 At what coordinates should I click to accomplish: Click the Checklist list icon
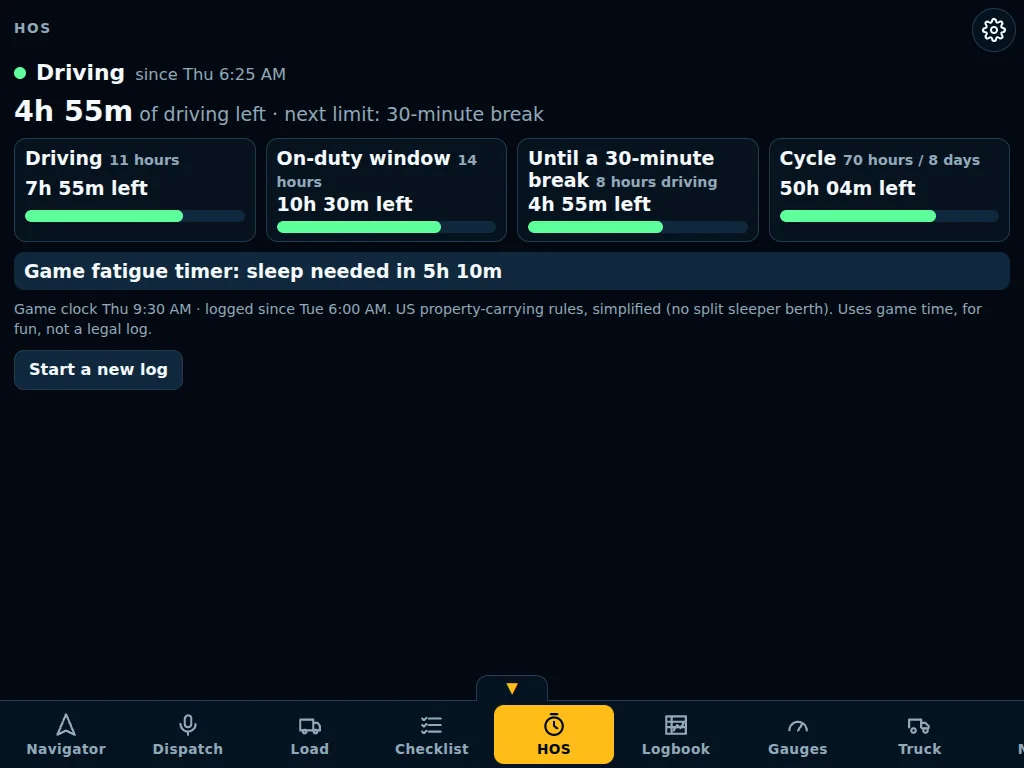tap(431, 725)
